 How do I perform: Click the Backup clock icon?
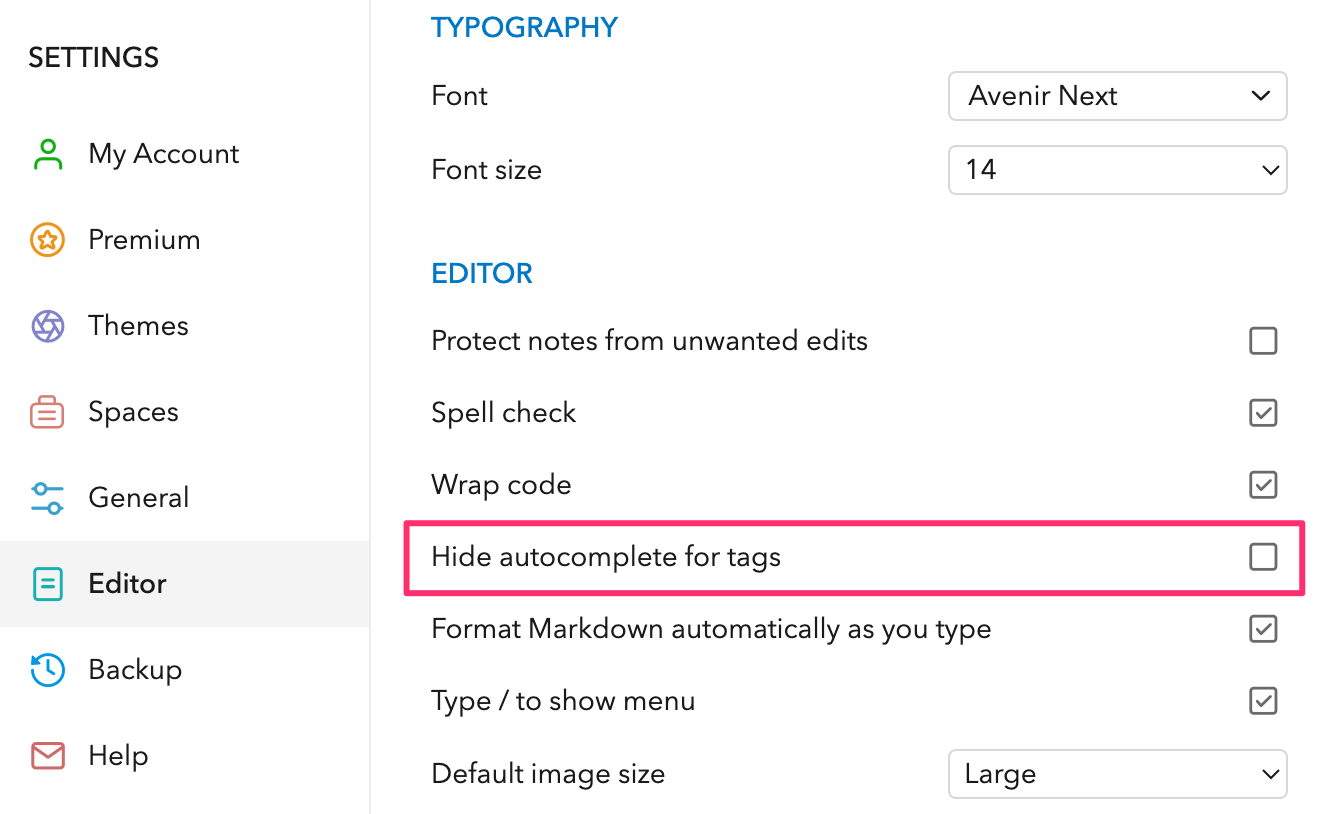[47, 670]
